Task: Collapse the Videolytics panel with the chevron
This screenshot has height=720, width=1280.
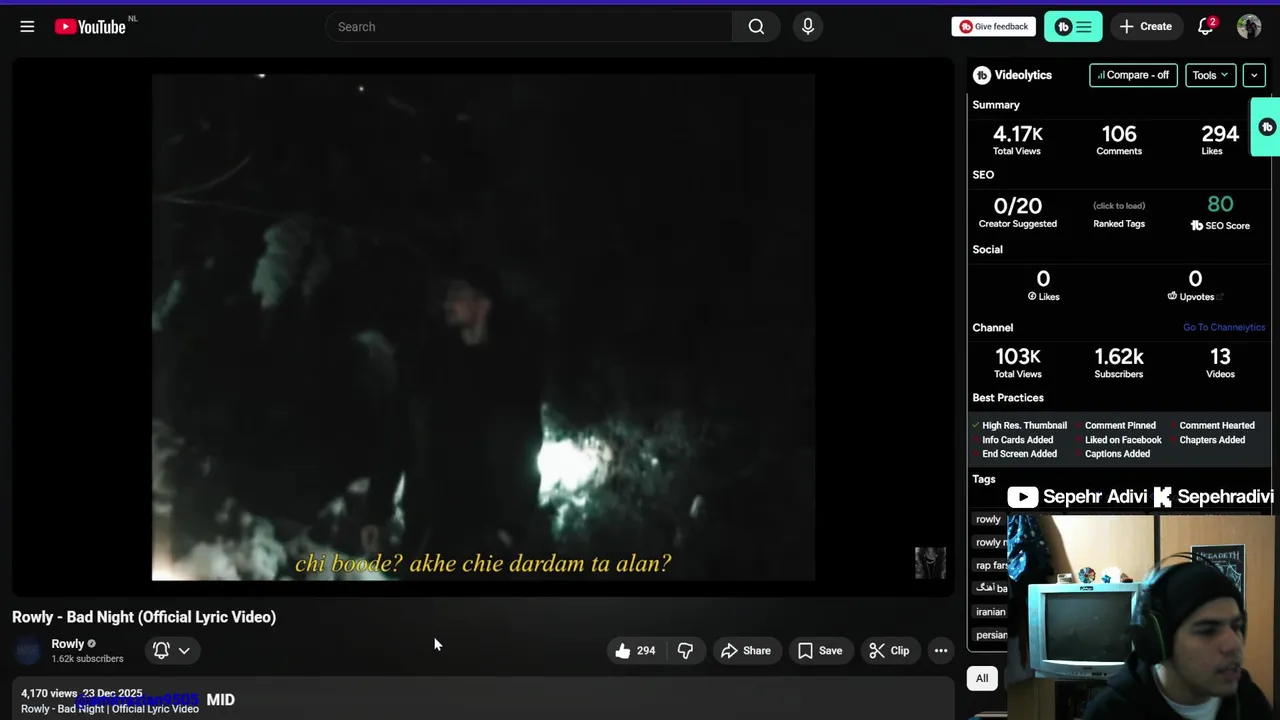Action: pyautogui.click(x=1254, y=75)
